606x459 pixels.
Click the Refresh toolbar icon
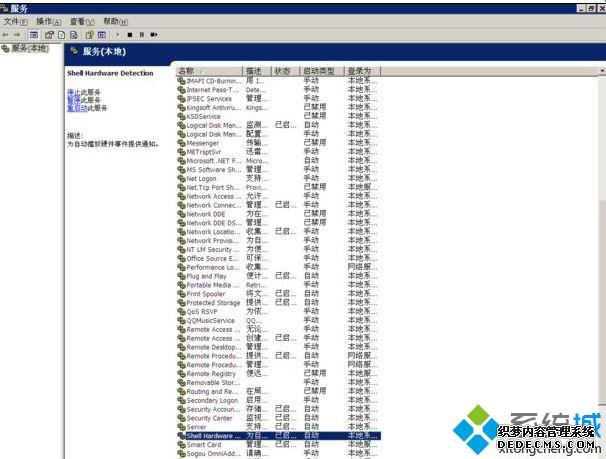(61, 35)
